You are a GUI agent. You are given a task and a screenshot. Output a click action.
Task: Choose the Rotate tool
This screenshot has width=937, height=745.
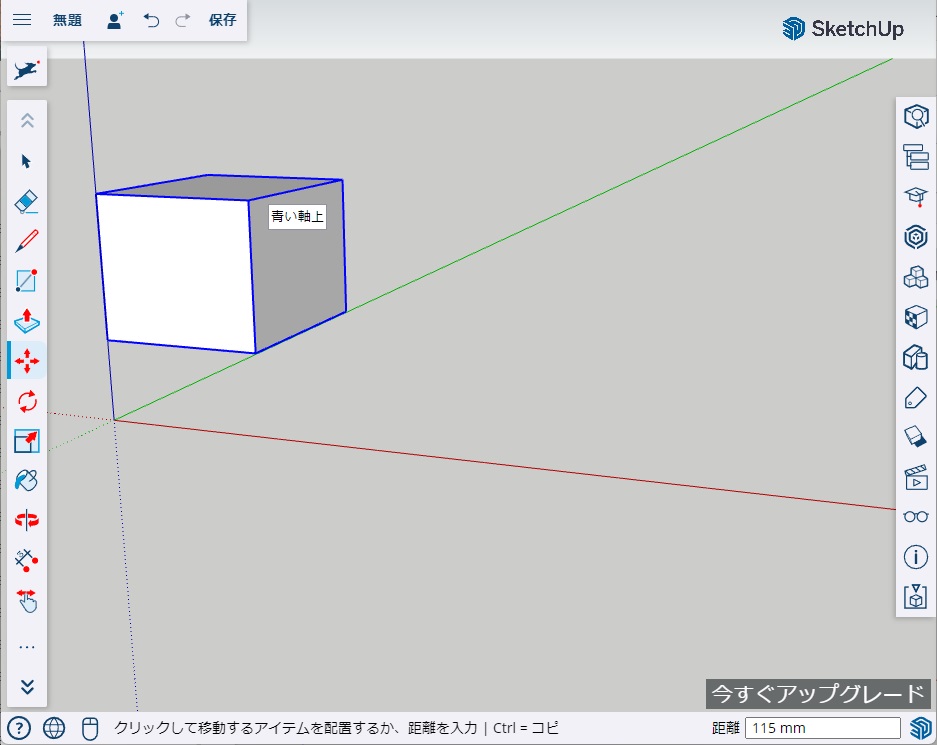tap(27, 401)
